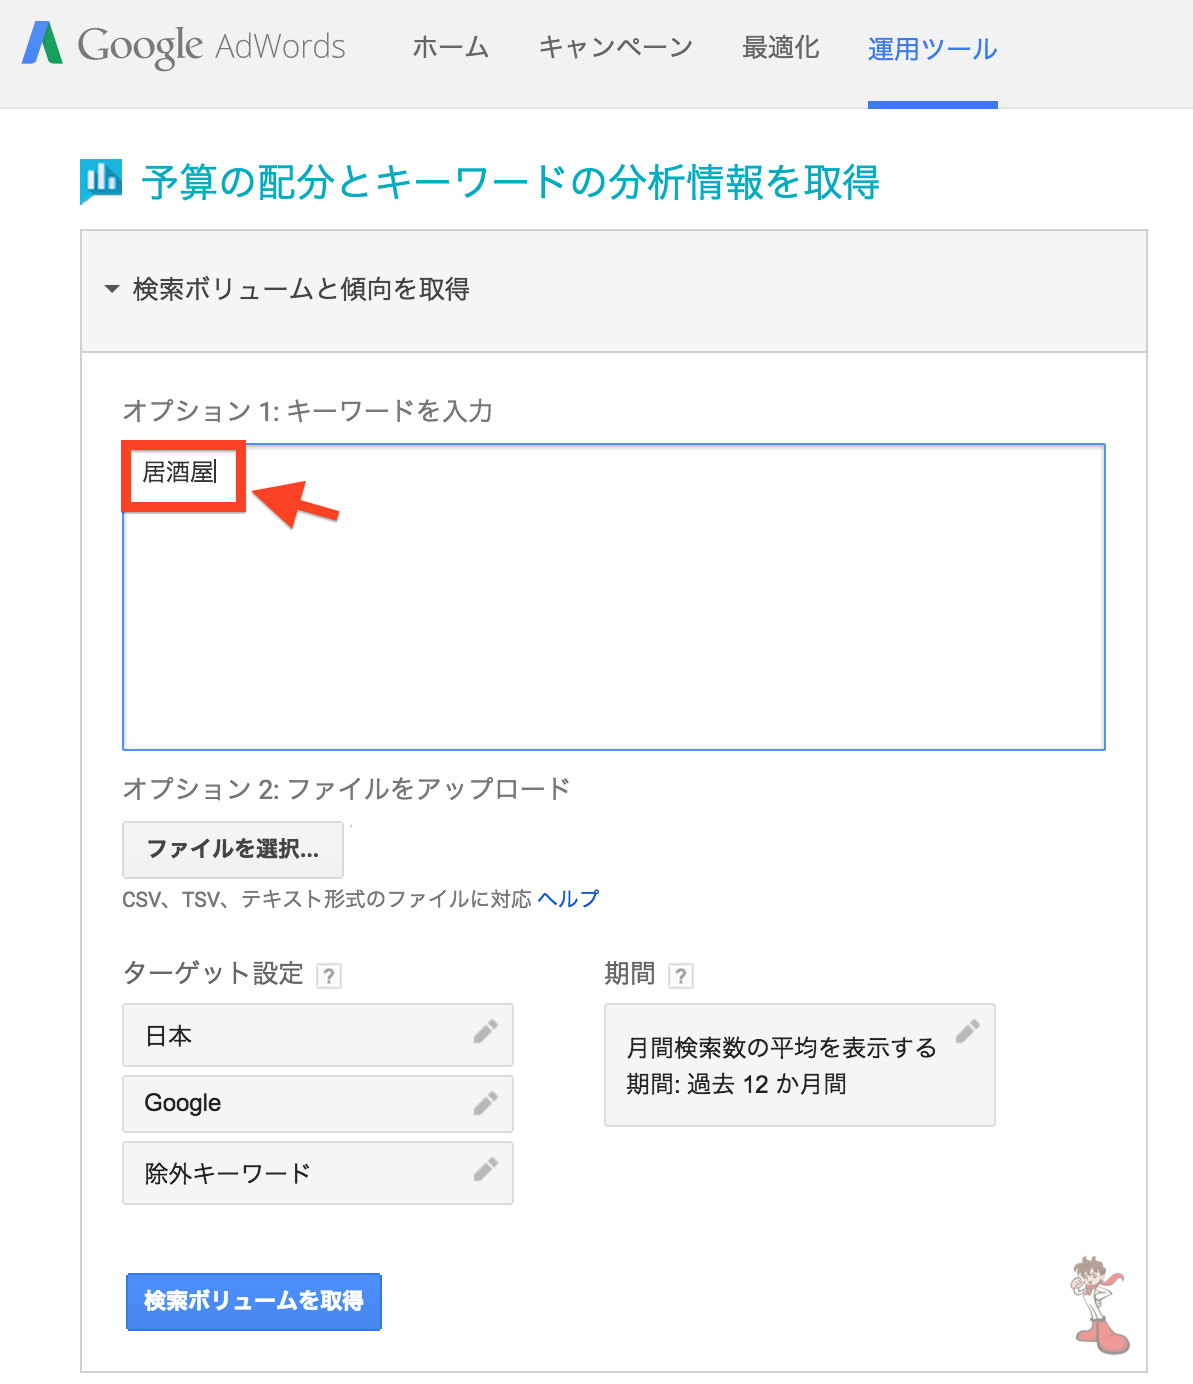This screenshot has width=1193, height=1384.
Task: Open the 最適化 tab
Action: pyautogui.click(x=781, y=48)
